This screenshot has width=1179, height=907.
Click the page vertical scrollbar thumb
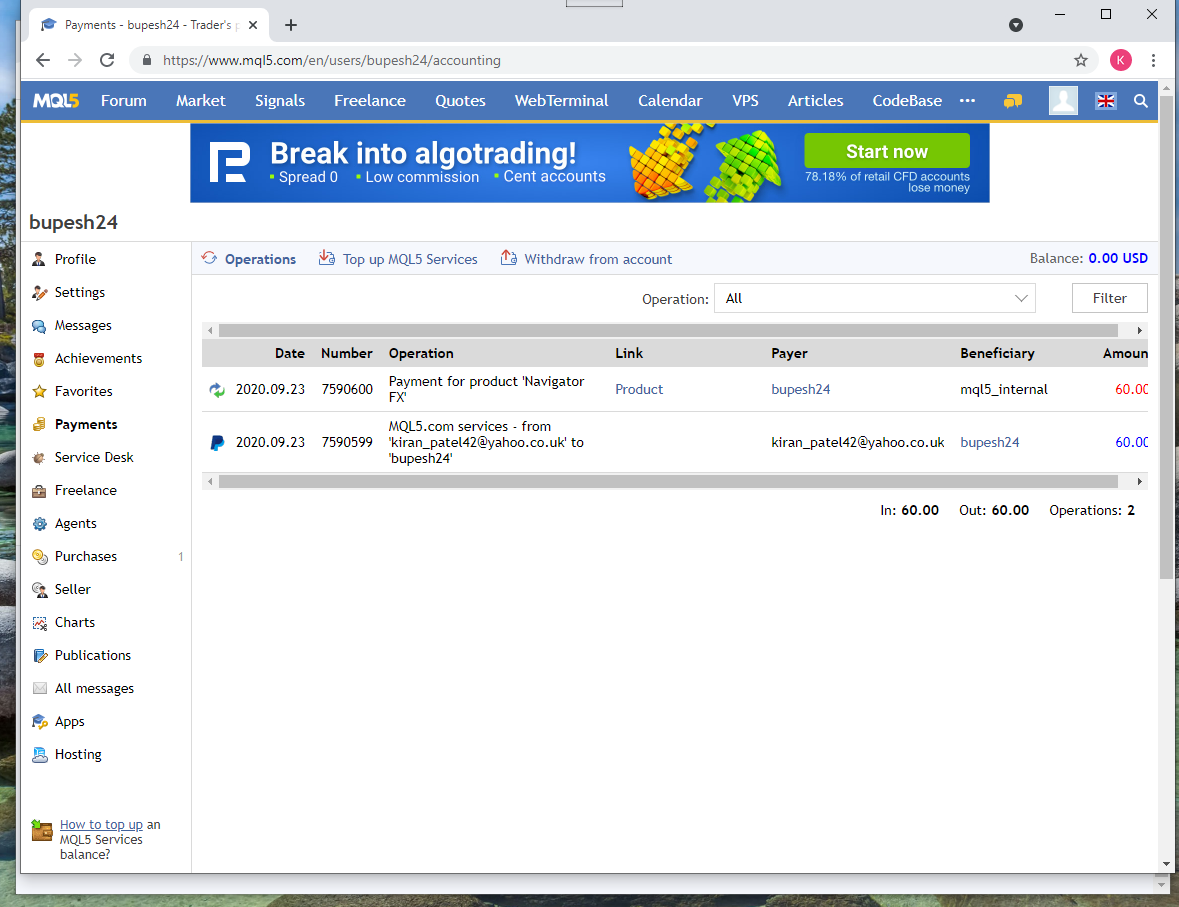[1166, 337]
